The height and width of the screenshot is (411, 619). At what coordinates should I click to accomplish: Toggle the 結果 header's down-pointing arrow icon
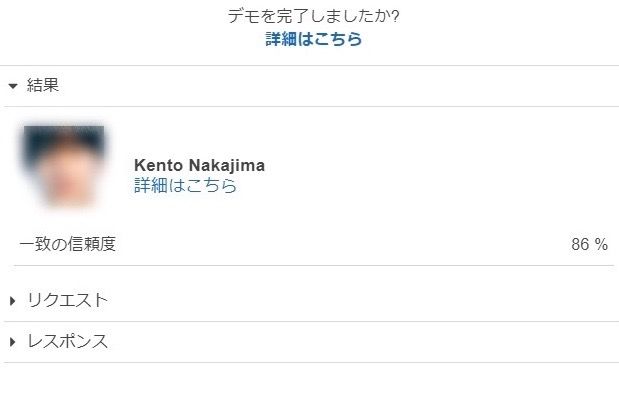click(x=13, y=86)
